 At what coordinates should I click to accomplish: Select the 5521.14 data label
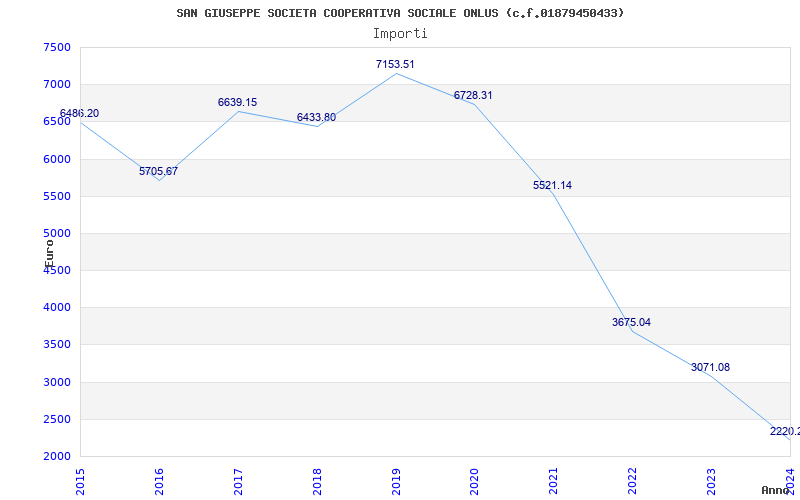click(x=553, y=186)
